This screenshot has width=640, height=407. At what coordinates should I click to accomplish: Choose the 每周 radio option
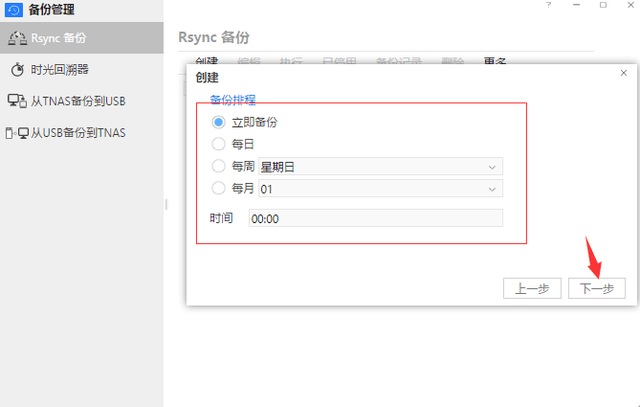point(219,166)
